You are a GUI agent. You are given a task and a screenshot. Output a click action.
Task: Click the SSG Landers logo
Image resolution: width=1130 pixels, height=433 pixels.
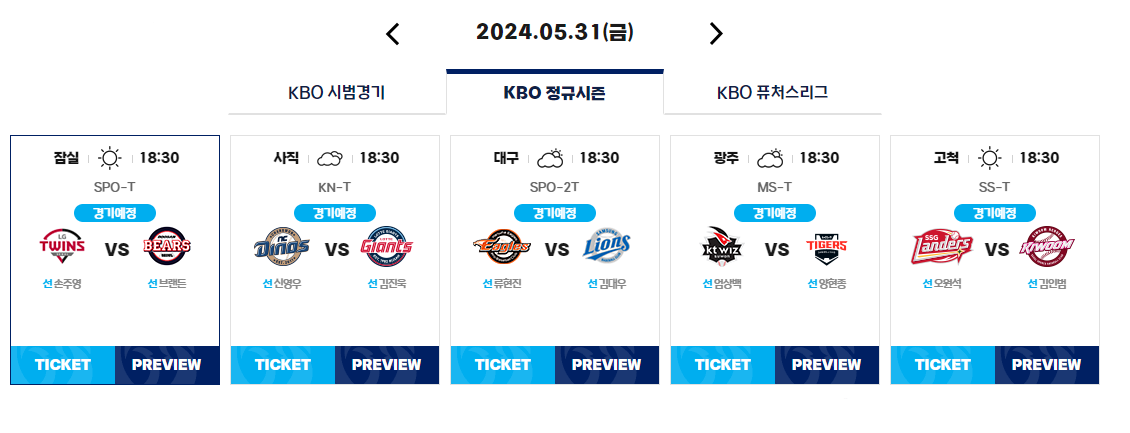(942, 246)
